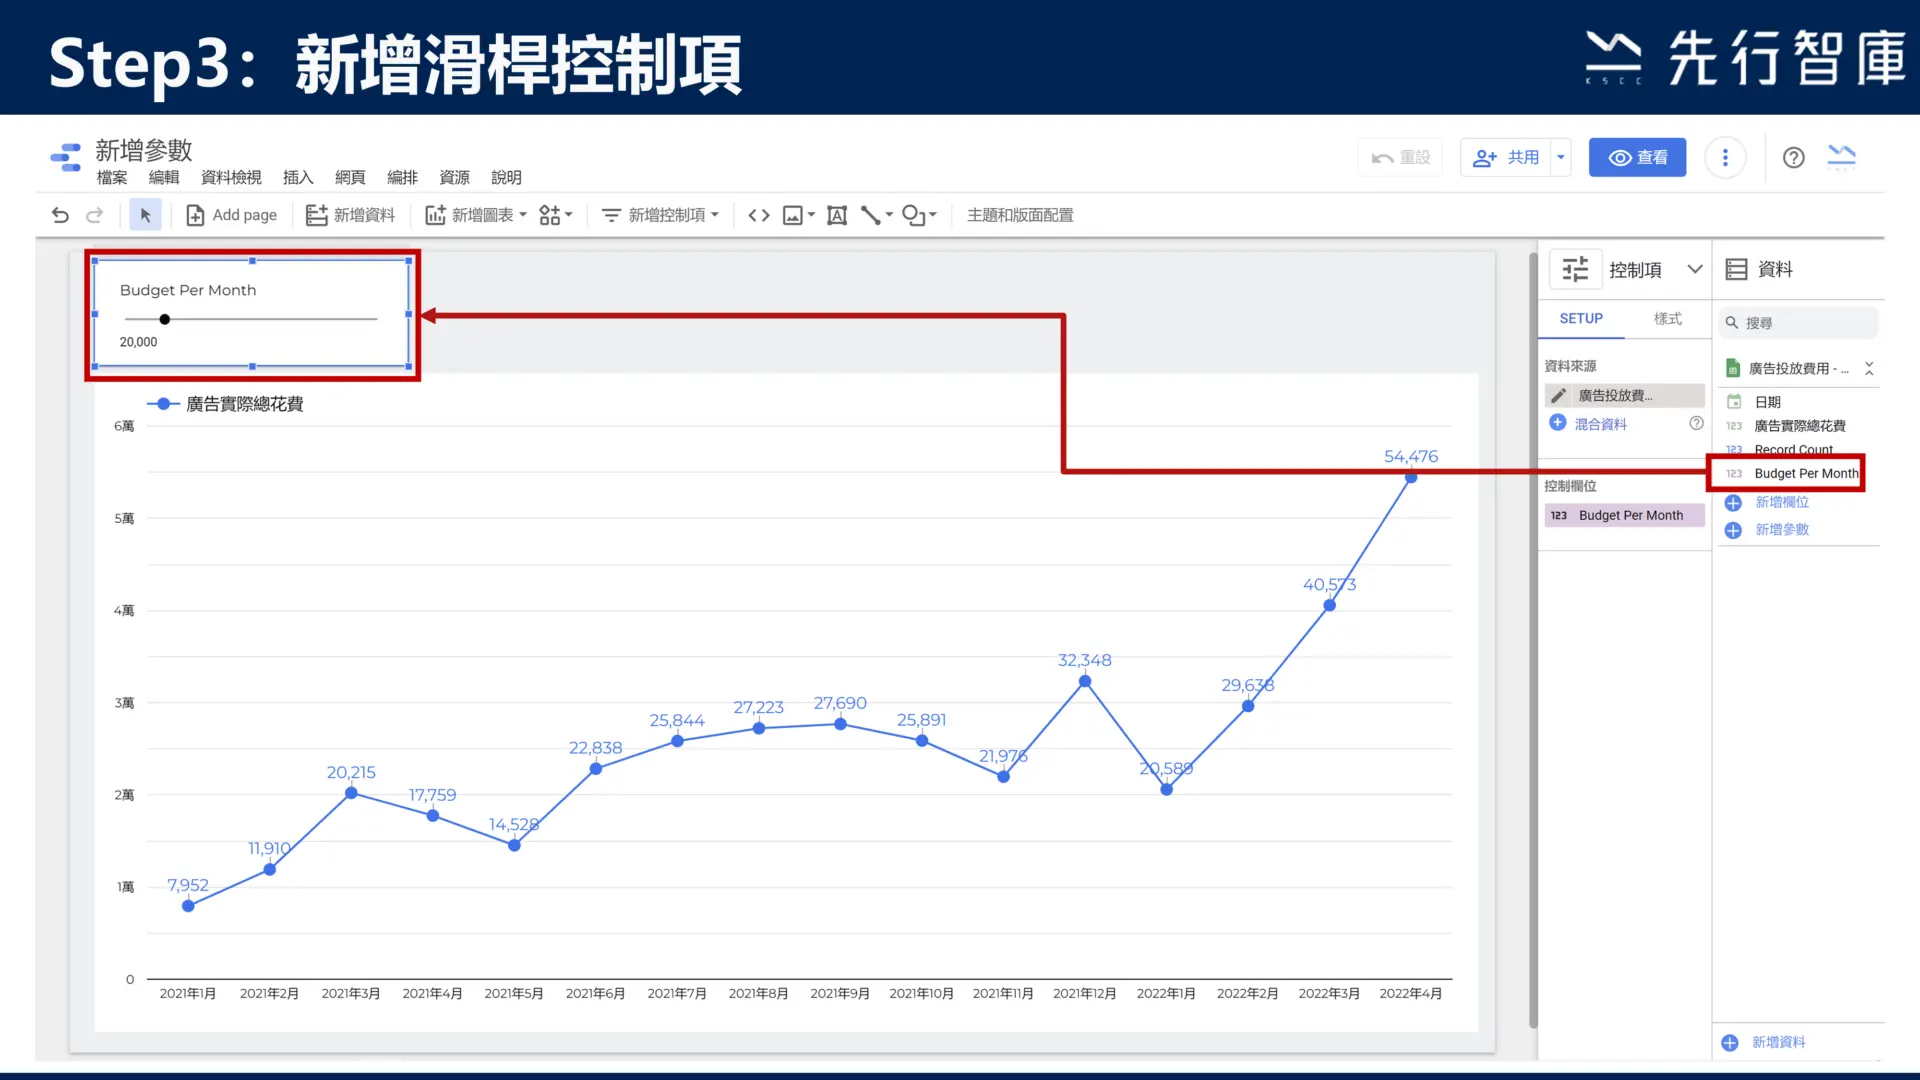Viewport: 1920px width, 1080px height.
Task: Open 主題和版面配置 settings
Action: tap(1020, 215)
